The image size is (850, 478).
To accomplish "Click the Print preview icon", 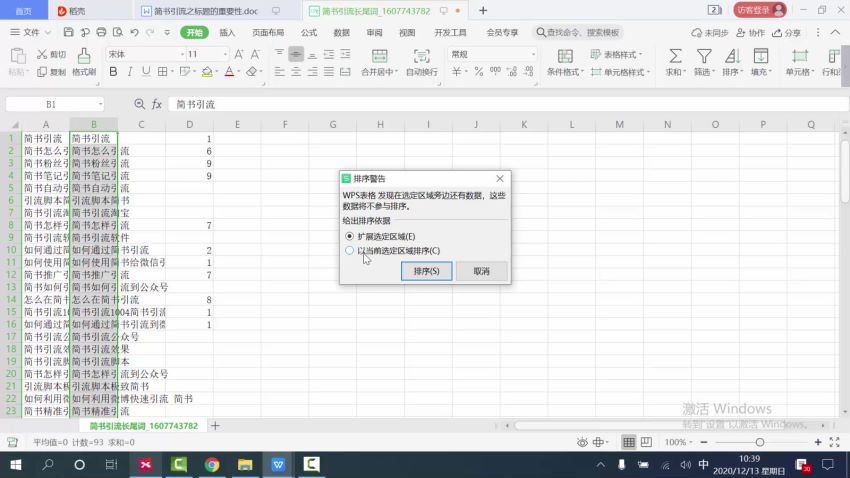I will [x=118, y=33].
